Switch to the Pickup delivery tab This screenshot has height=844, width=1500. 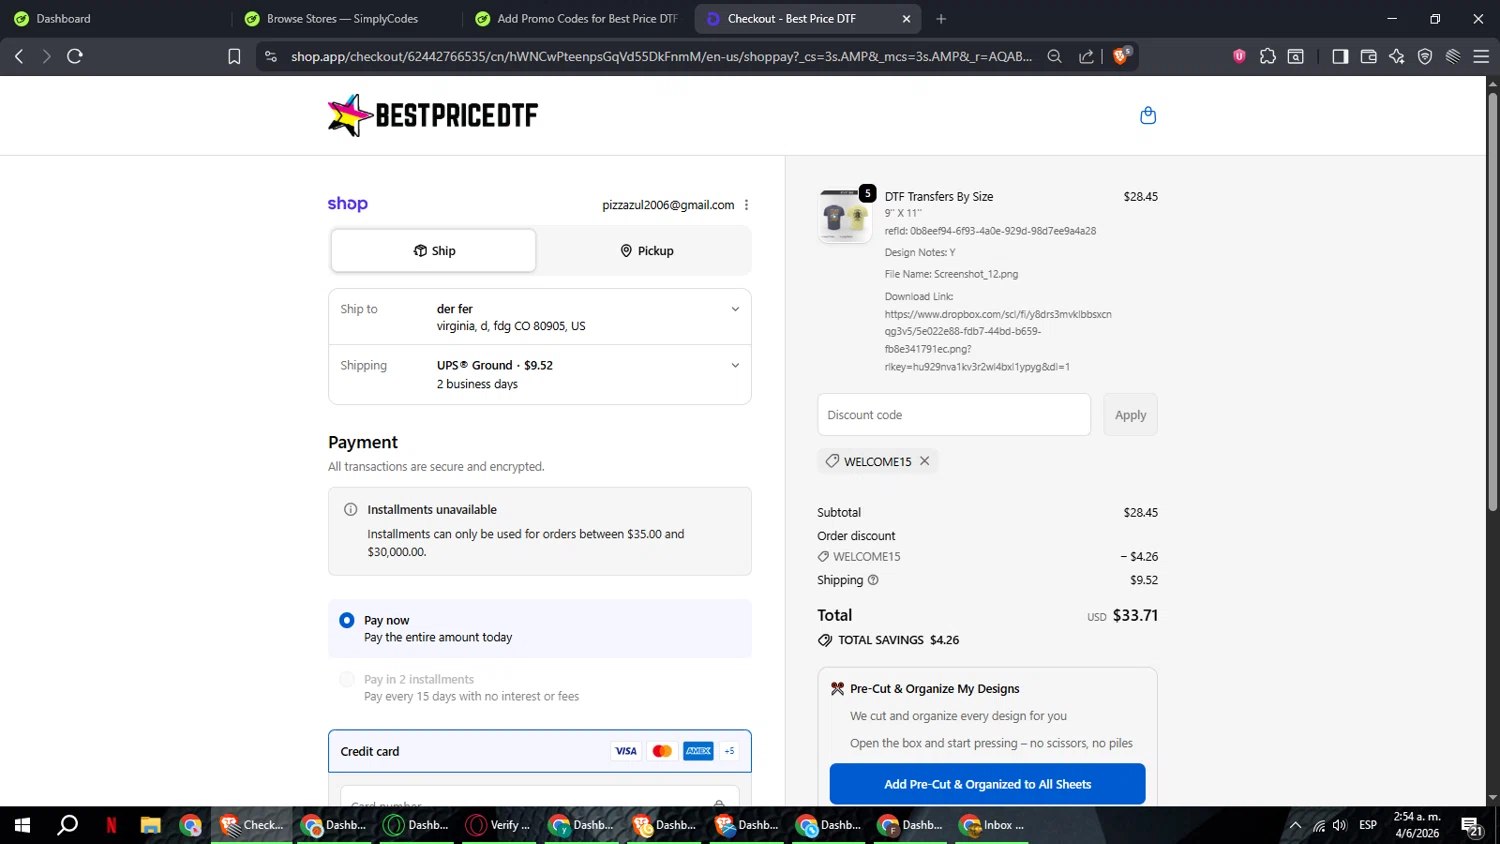[x=646, y=250]
